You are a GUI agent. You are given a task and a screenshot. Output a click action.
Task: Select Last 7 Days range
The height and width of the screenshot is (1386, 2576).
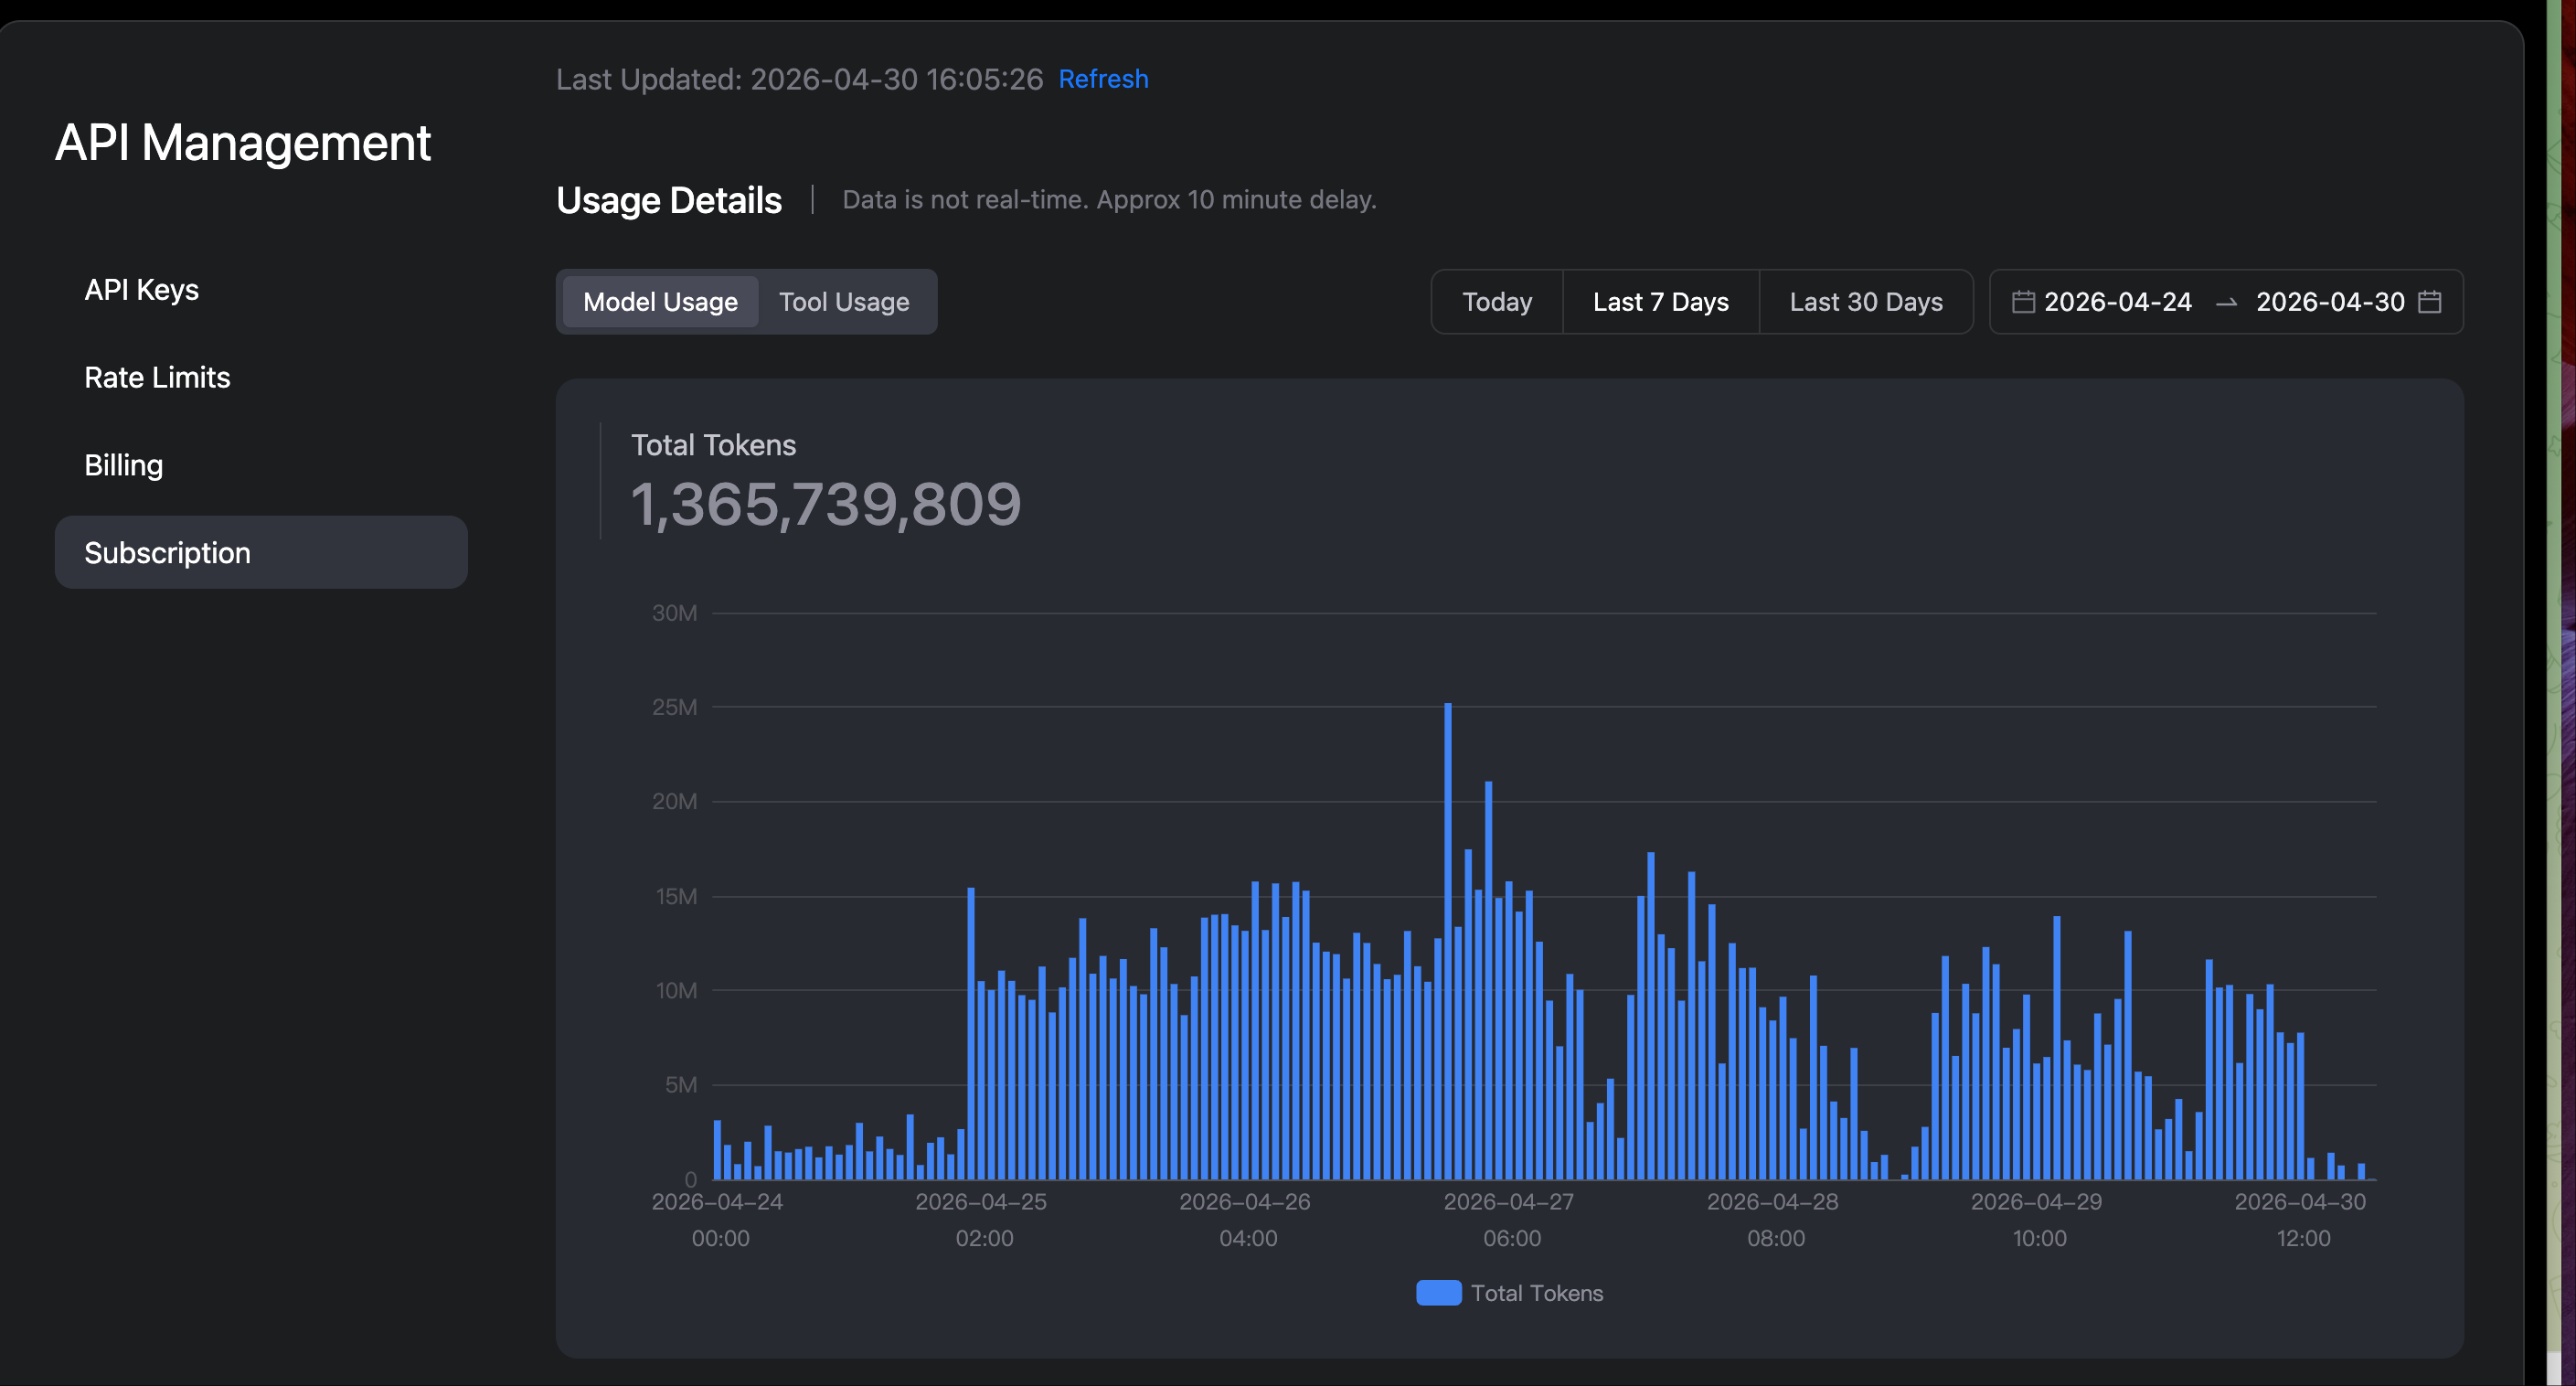coord(1660,301)
